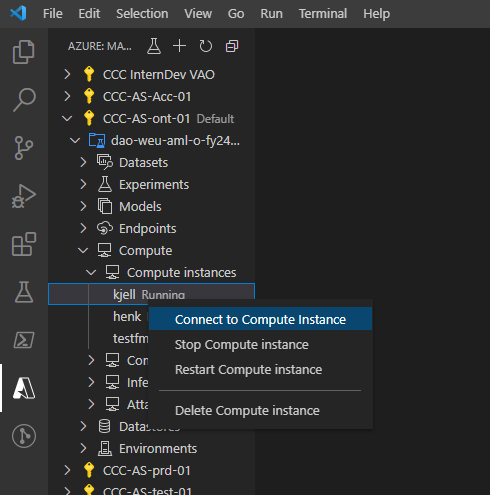Click the Compute monitor icon
Image resolution: width=490 pixels, height=495 pixels.
[105, 250]
